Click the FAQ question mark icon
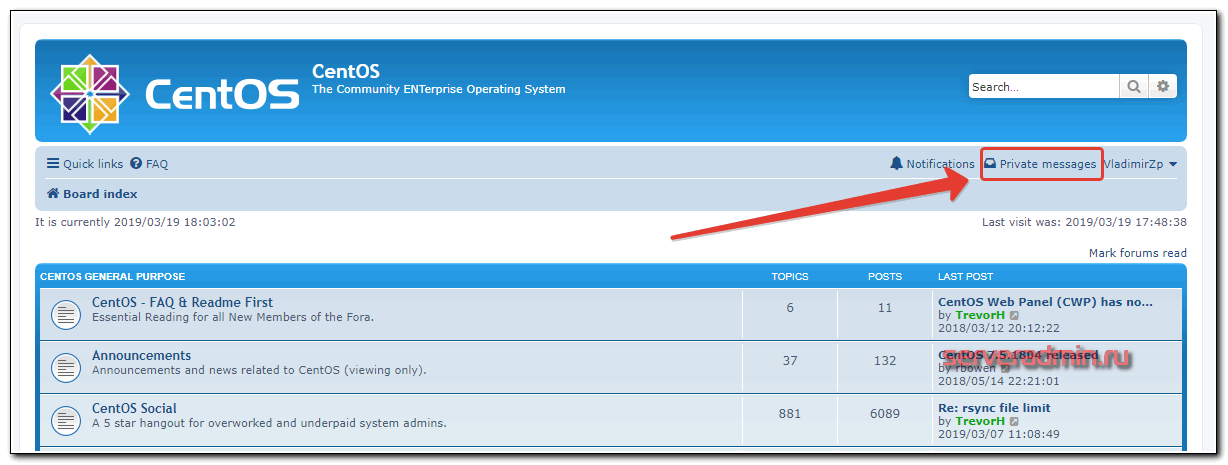 pos(136,164)
